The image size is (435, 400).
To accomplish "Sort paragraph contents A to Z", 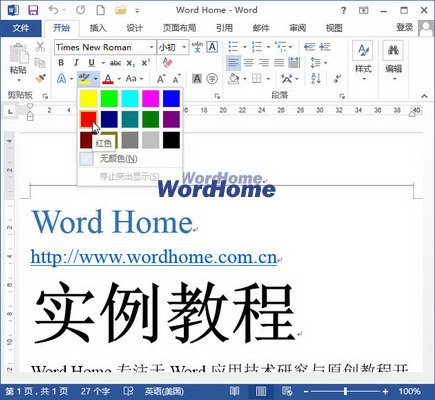I will [x=316, y=79].
